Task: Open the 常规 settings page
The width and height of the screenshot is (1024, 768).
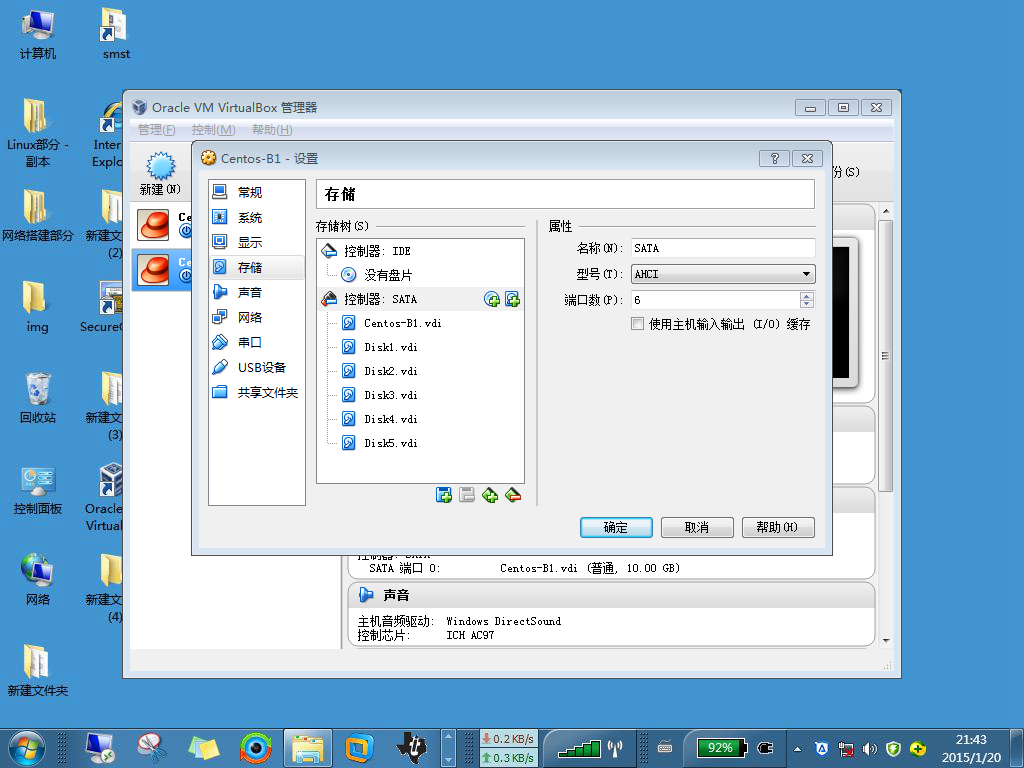Action: click(257, 192)
